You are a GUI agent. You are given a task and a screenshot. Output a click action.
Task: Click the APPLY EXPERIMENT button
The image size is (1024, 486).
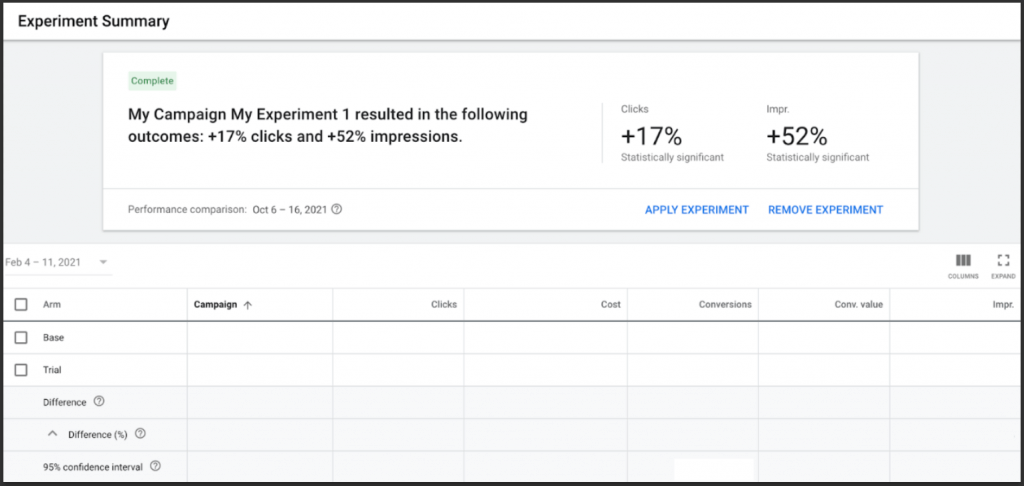[x=697, y=210]
